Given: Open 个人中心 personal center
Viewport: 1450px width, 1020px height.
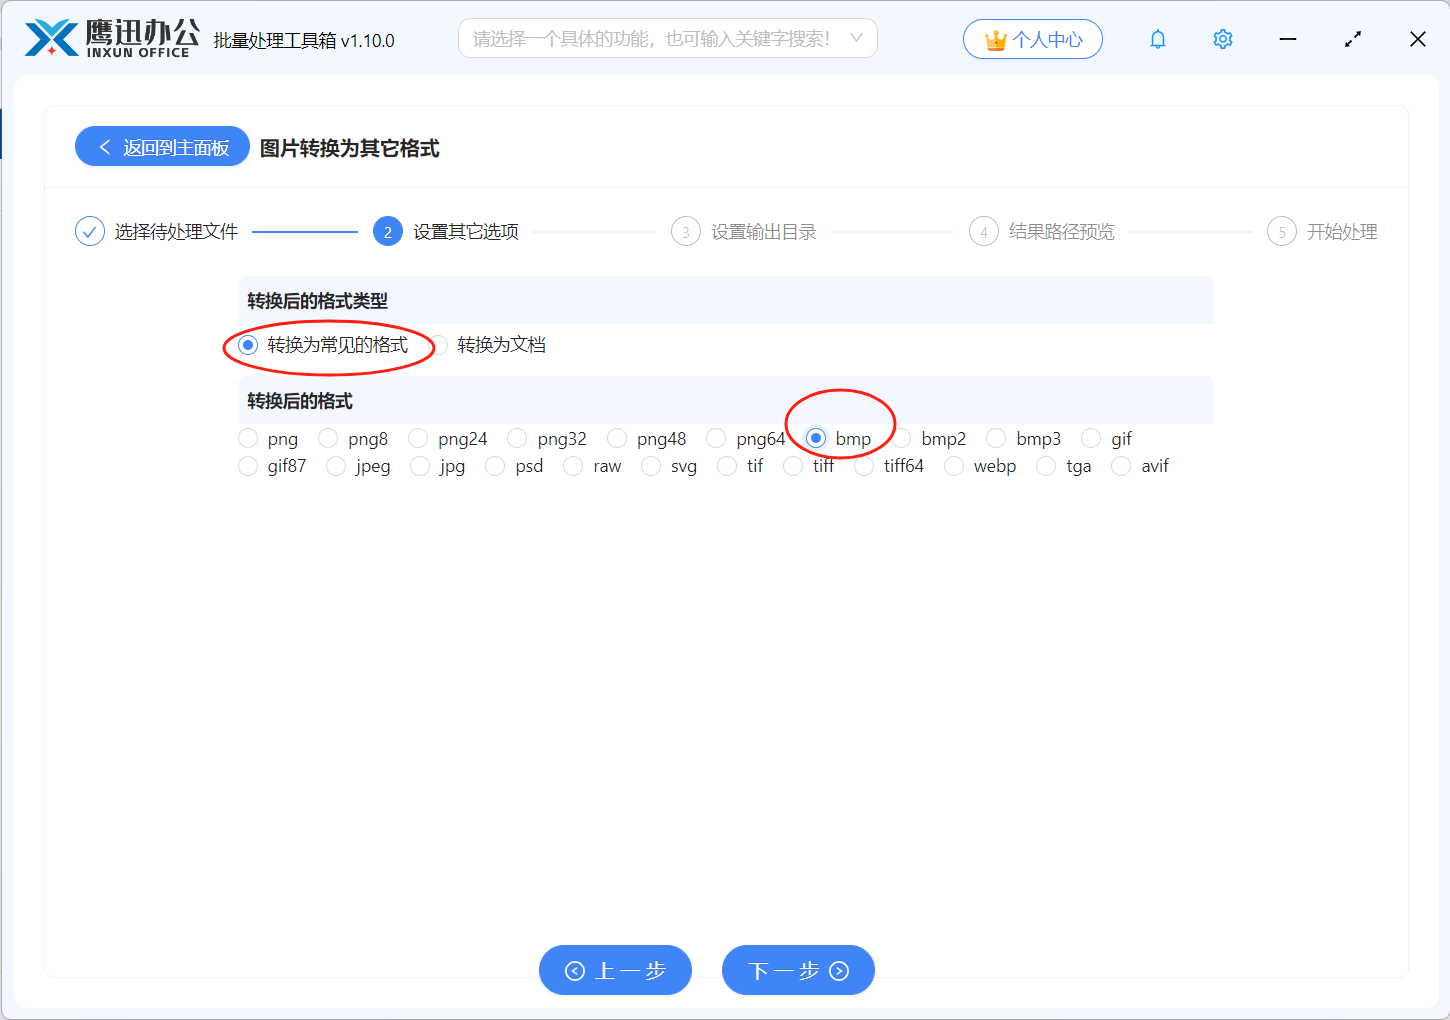Looking at the screenshot, I should point(1033,39).
